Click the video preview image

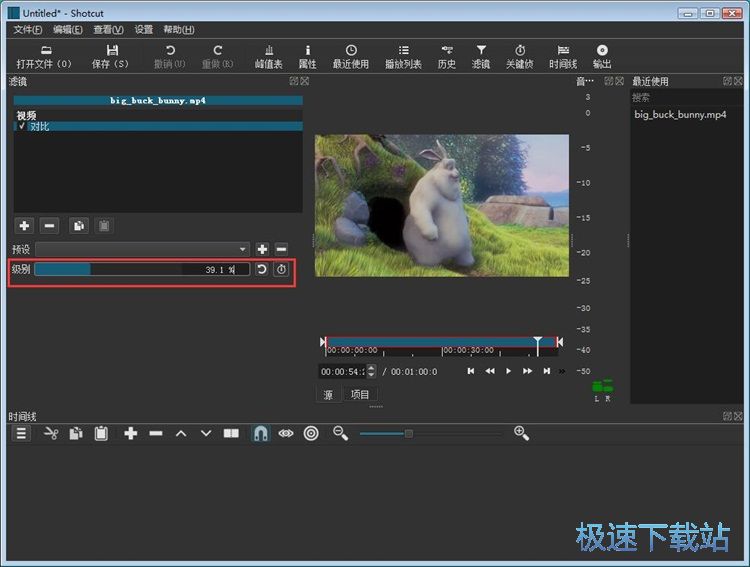[x=442, y=205]
